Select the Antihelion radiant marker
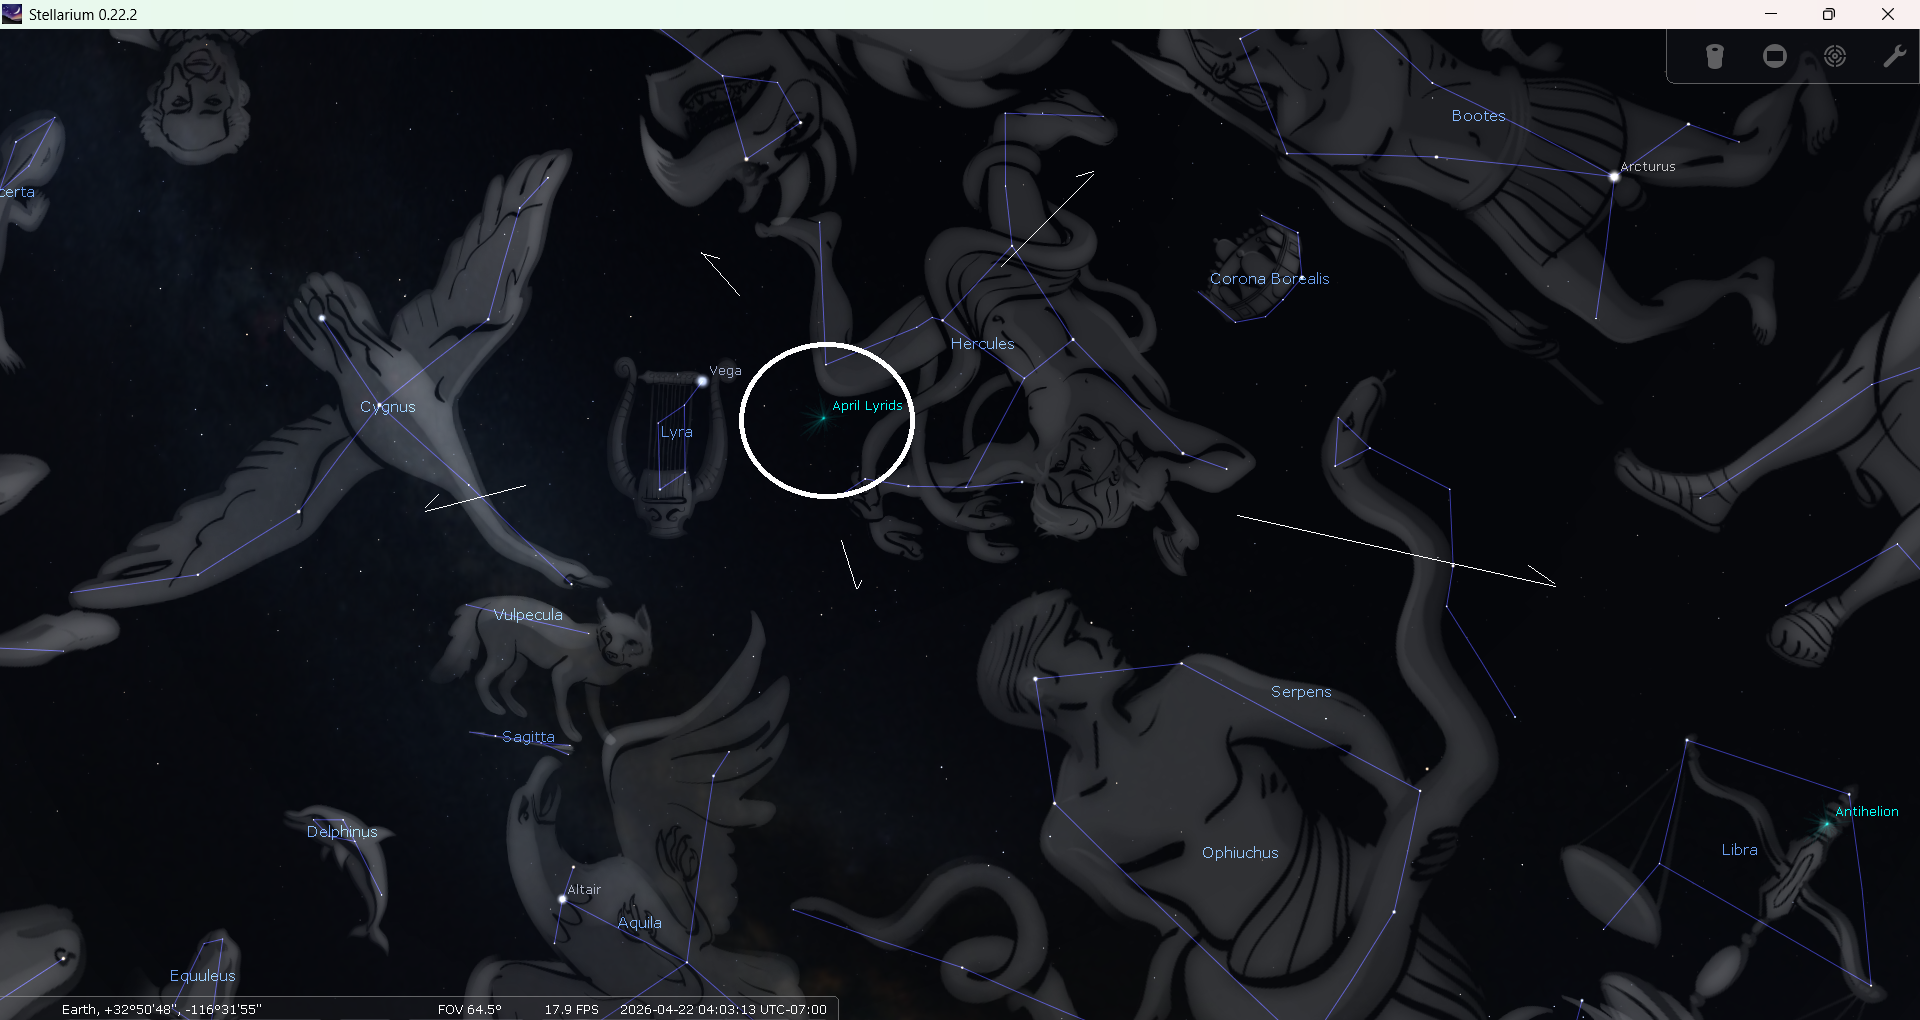1920x1020 pixels. pyautogui.click(x=1826, y=825)
